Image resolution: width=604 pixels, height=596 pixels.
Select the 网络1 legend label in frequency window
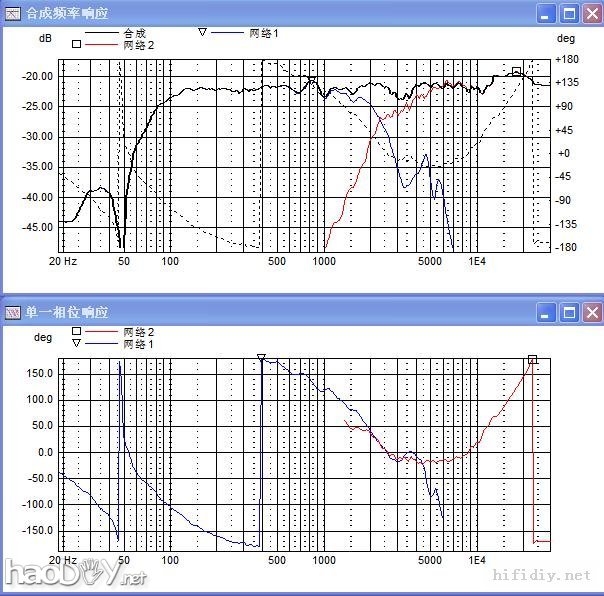(x=263, y=34)
